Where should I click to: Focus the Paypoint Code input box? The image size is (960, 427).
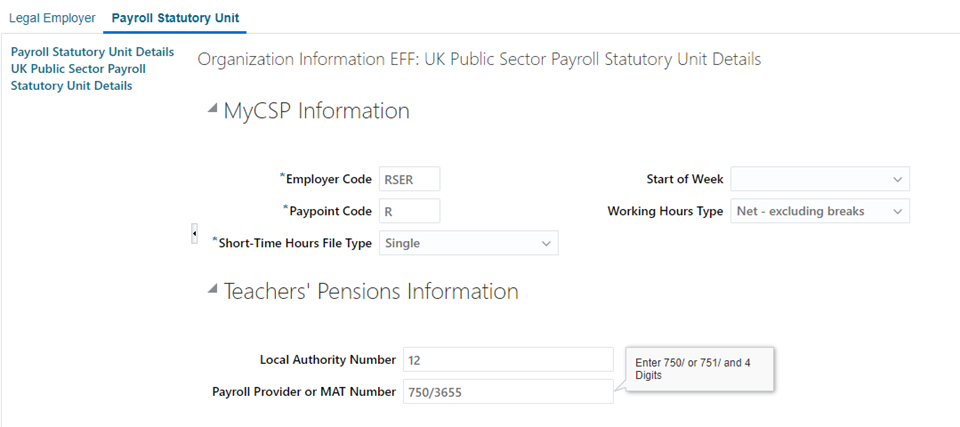pyautogui.click(x=409, y=211)
